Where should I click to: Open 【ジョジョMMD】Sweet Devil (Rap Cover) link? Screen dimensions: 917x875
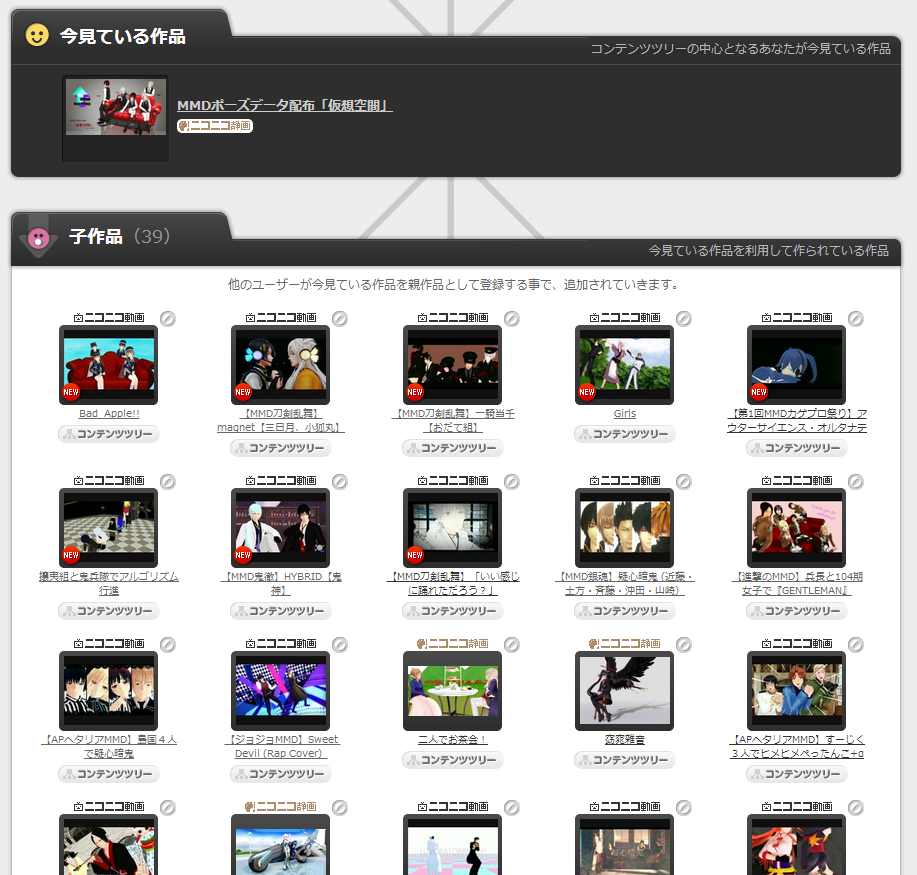(x=281, y=747)
